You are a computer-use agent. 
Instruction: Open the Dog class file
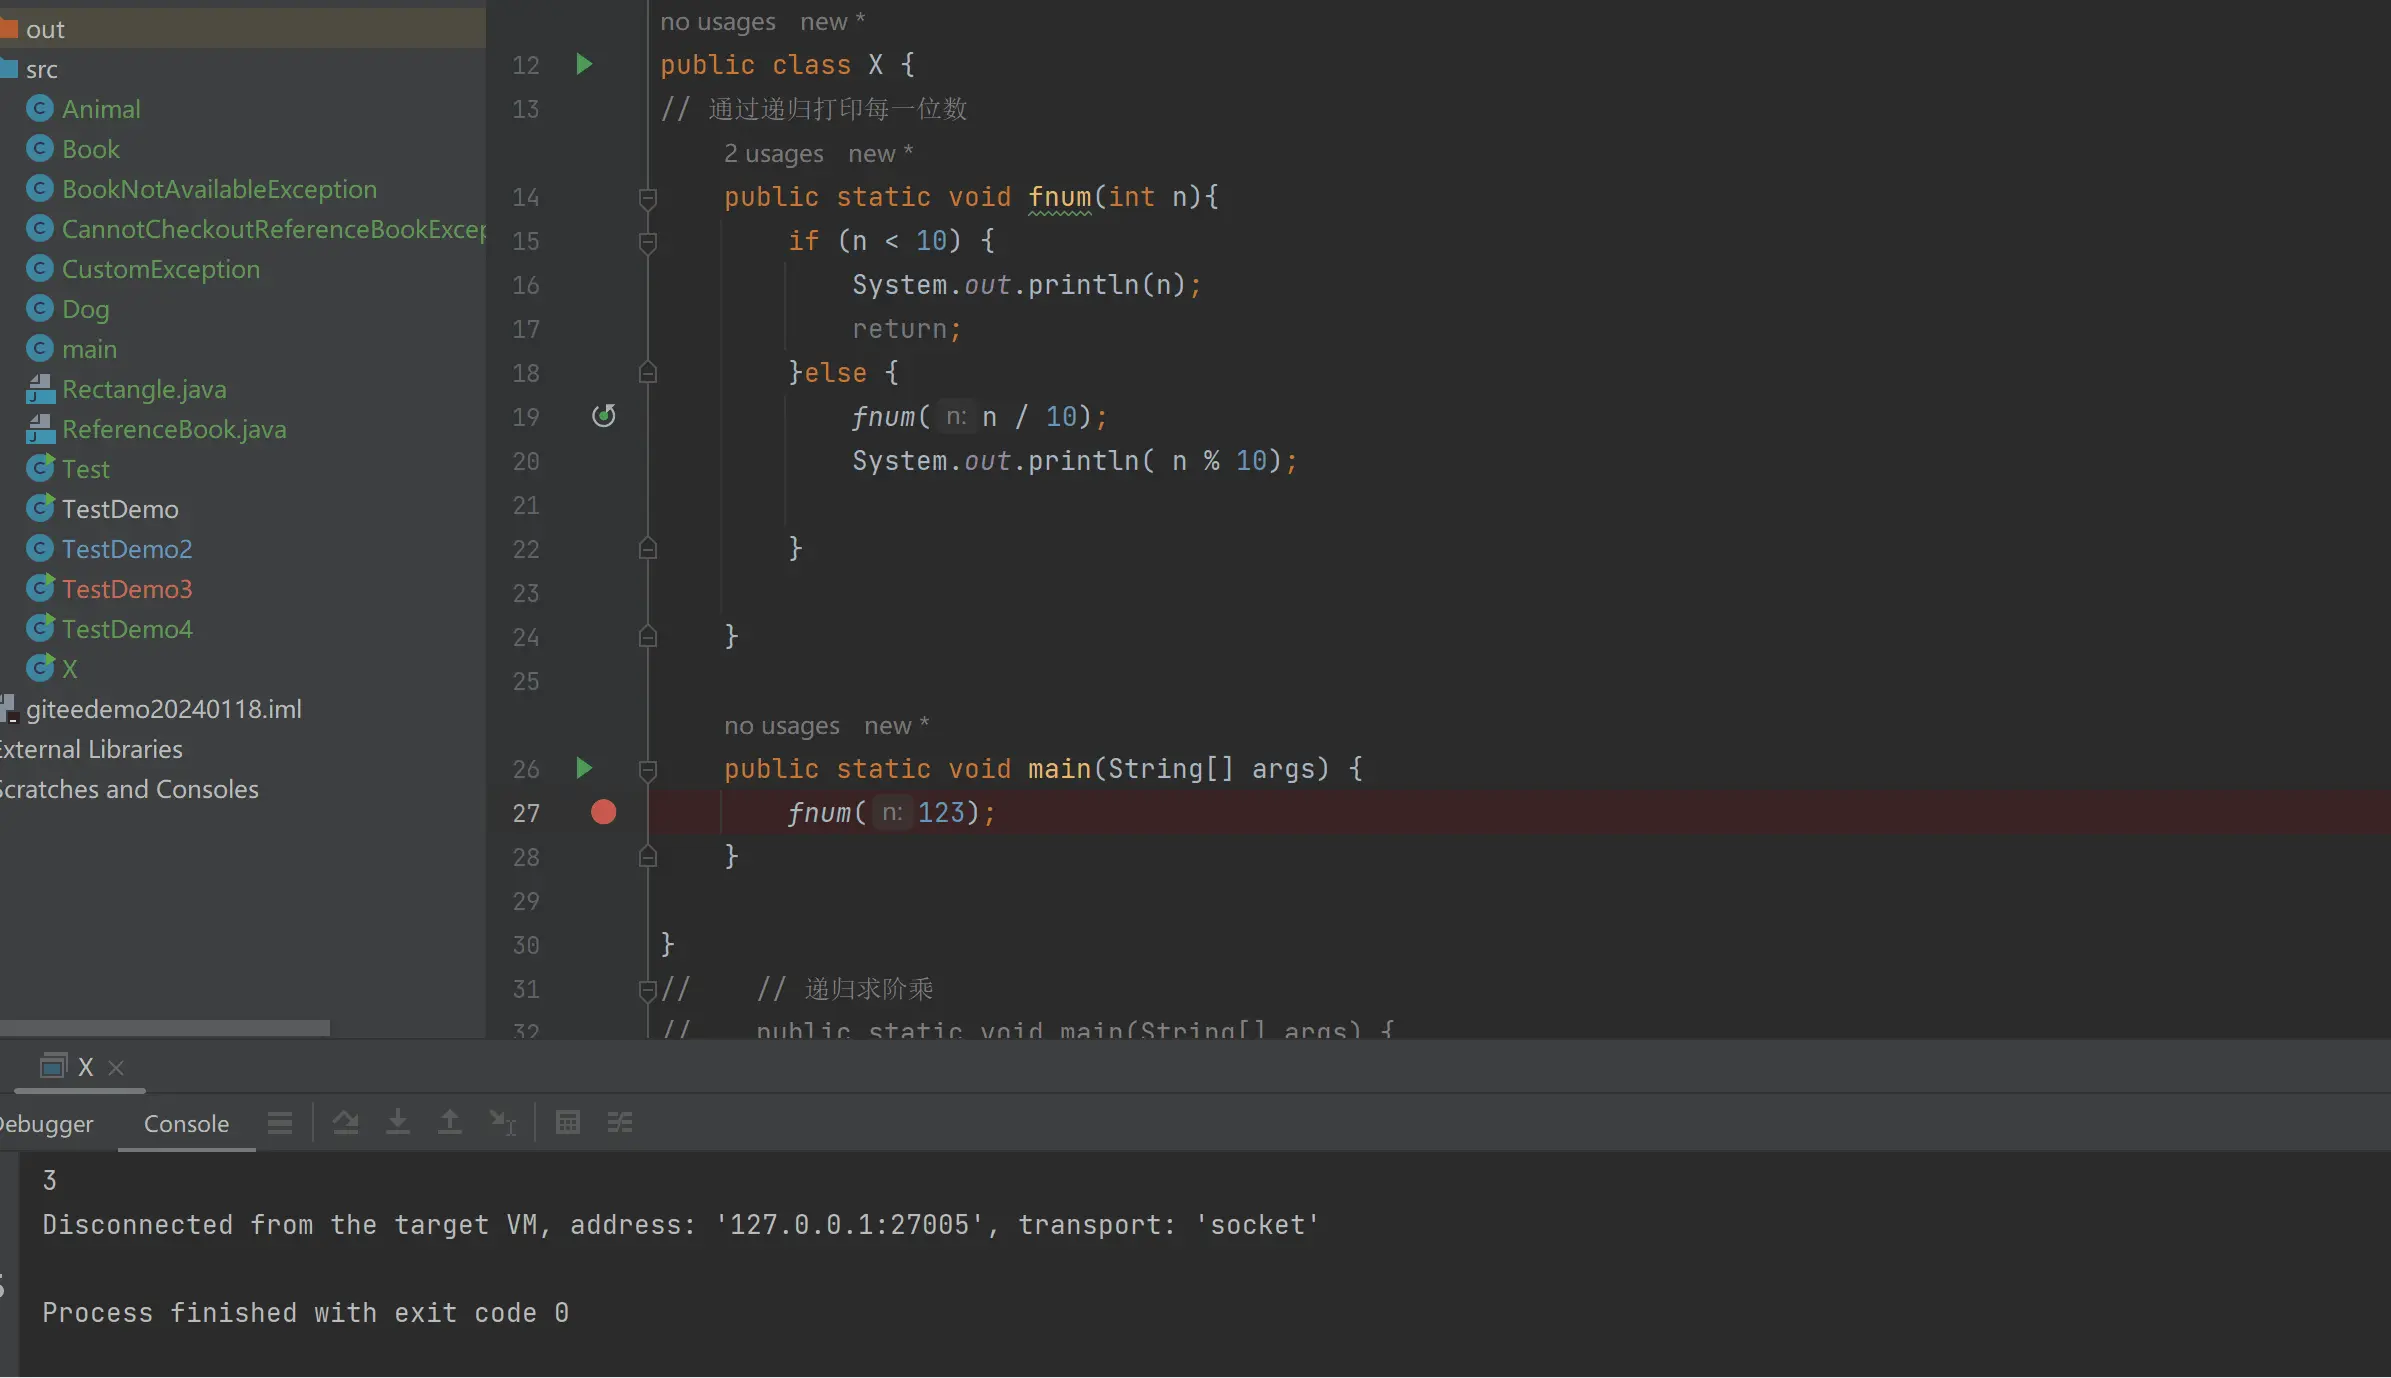coord(85,309)
